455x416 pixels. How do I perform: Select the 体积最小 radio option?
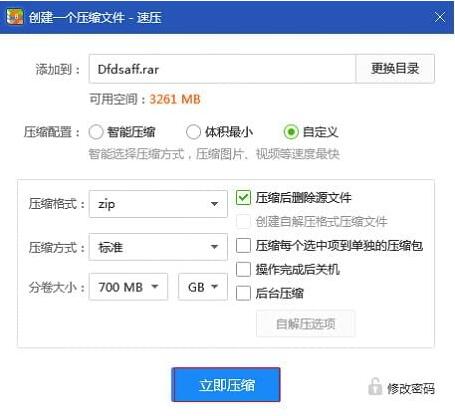(193, 132)
